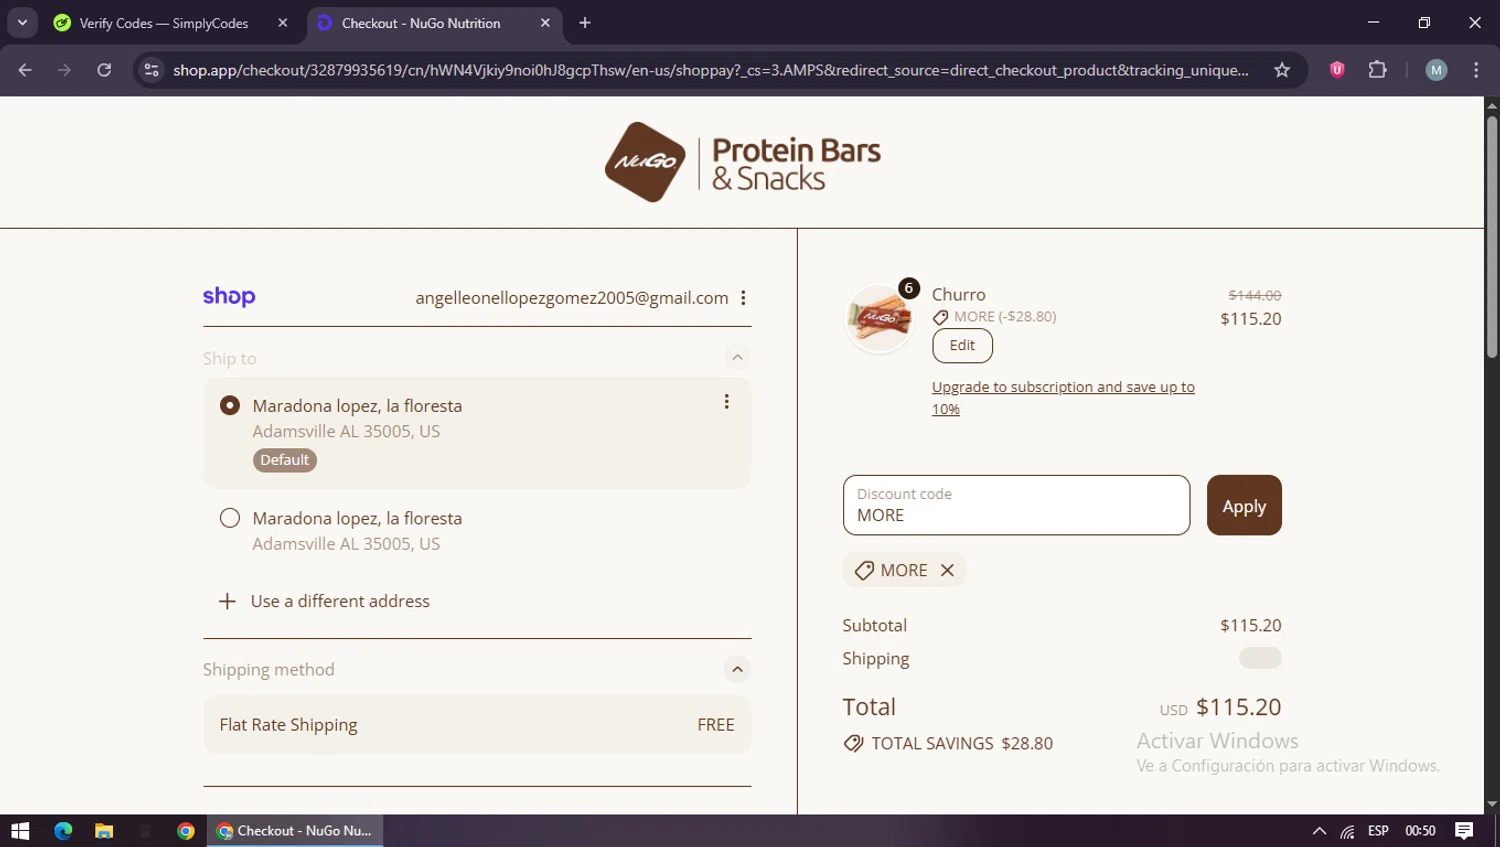1500x847 pixels.
Task: Open options menu for default address
Action: coord(727,401)
